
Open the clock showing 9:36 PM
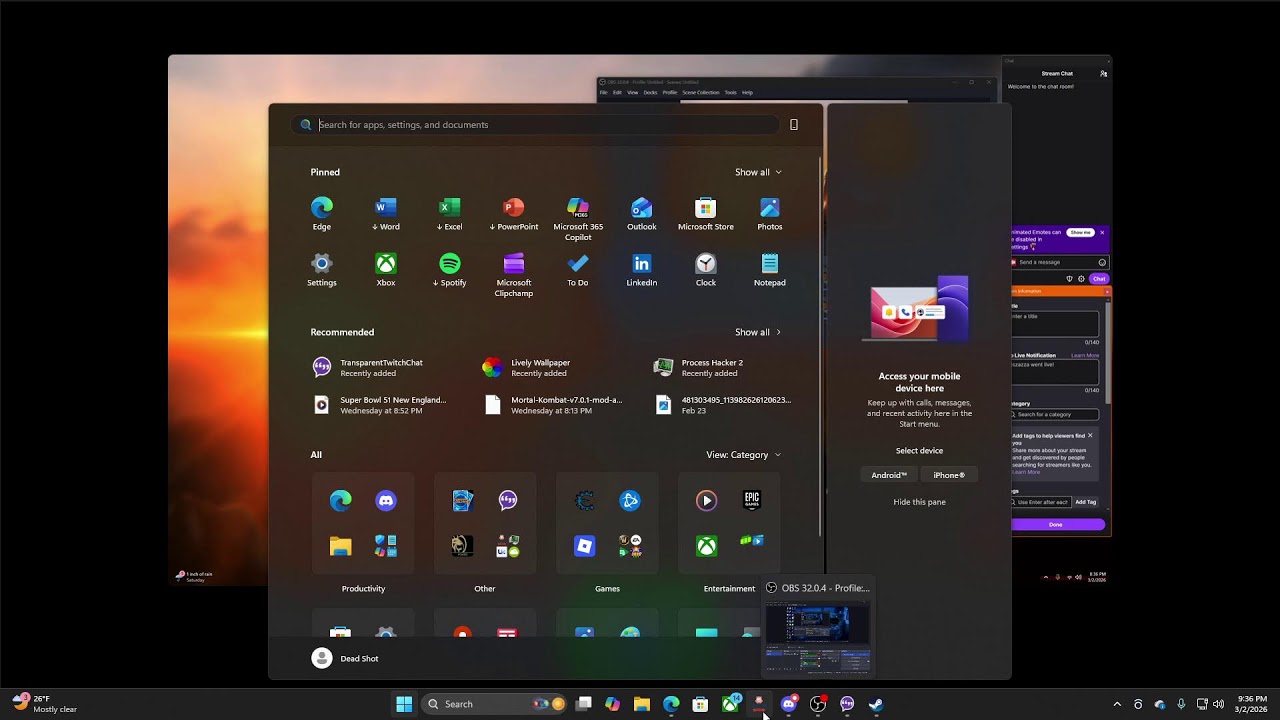tap(1252, 704)
